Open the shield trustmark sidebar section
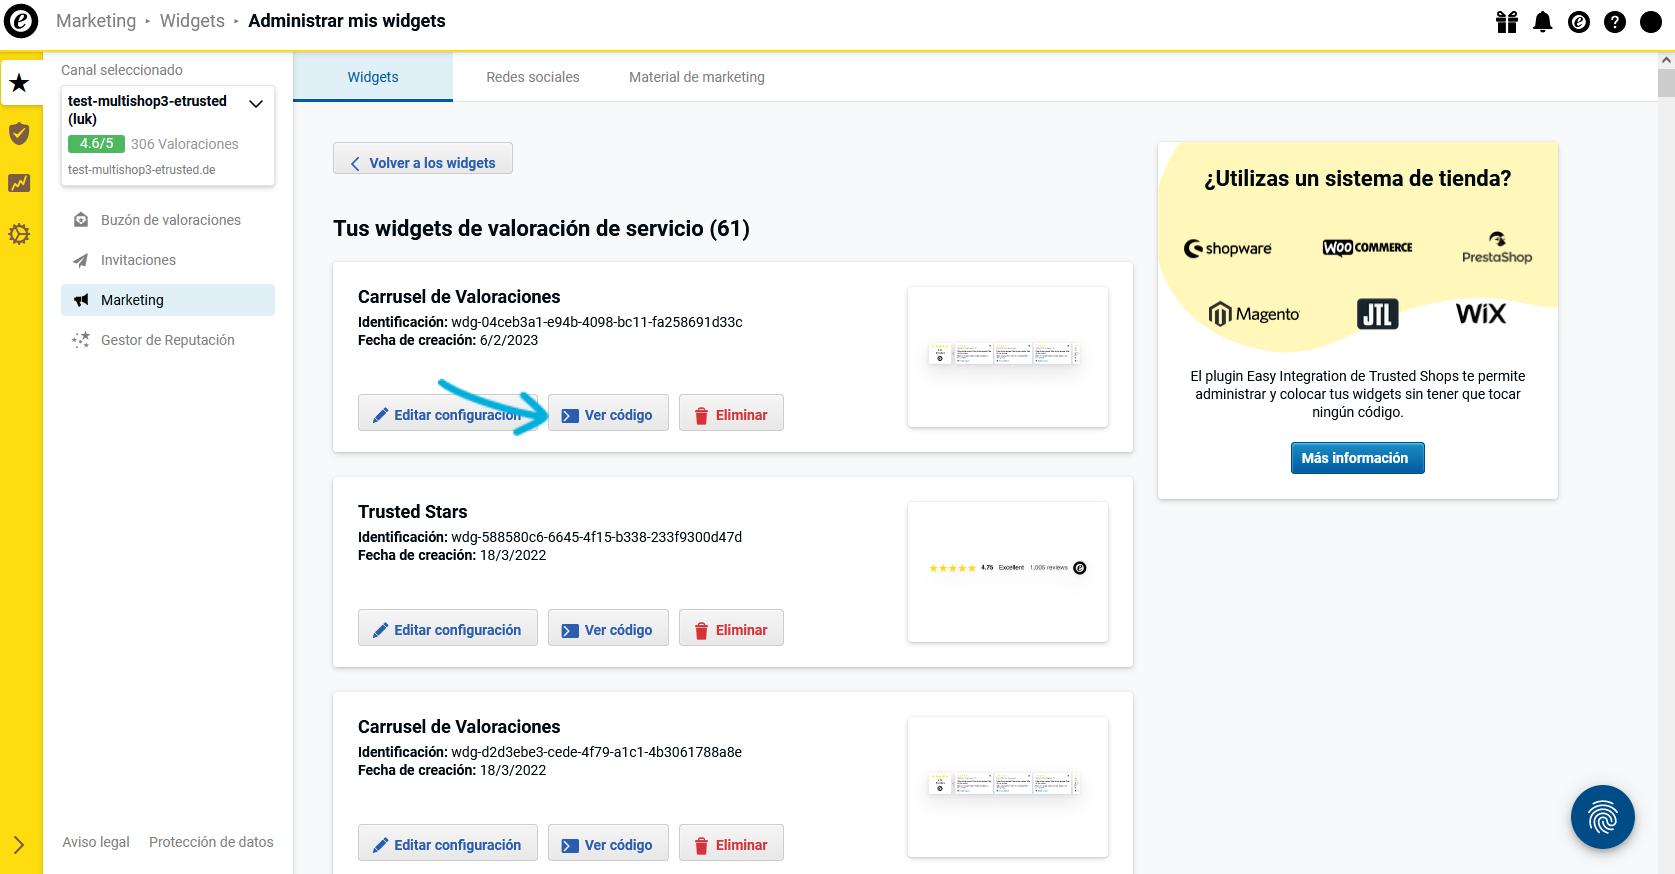The width and height of the screenshot is (1675, 874). (19, 133)
